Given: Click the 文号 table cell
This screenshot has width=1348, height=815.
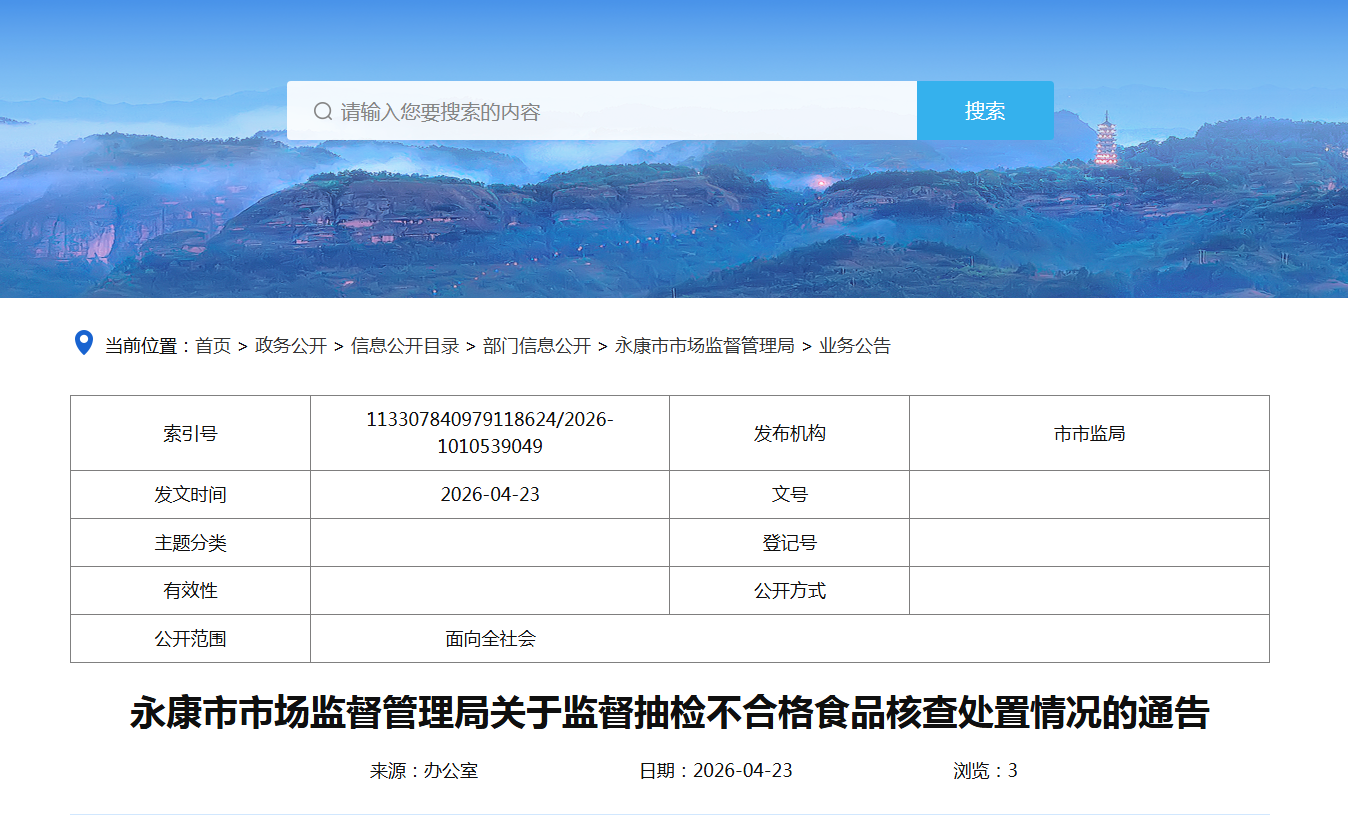Looking at the screenshot, I should [790, 495].
